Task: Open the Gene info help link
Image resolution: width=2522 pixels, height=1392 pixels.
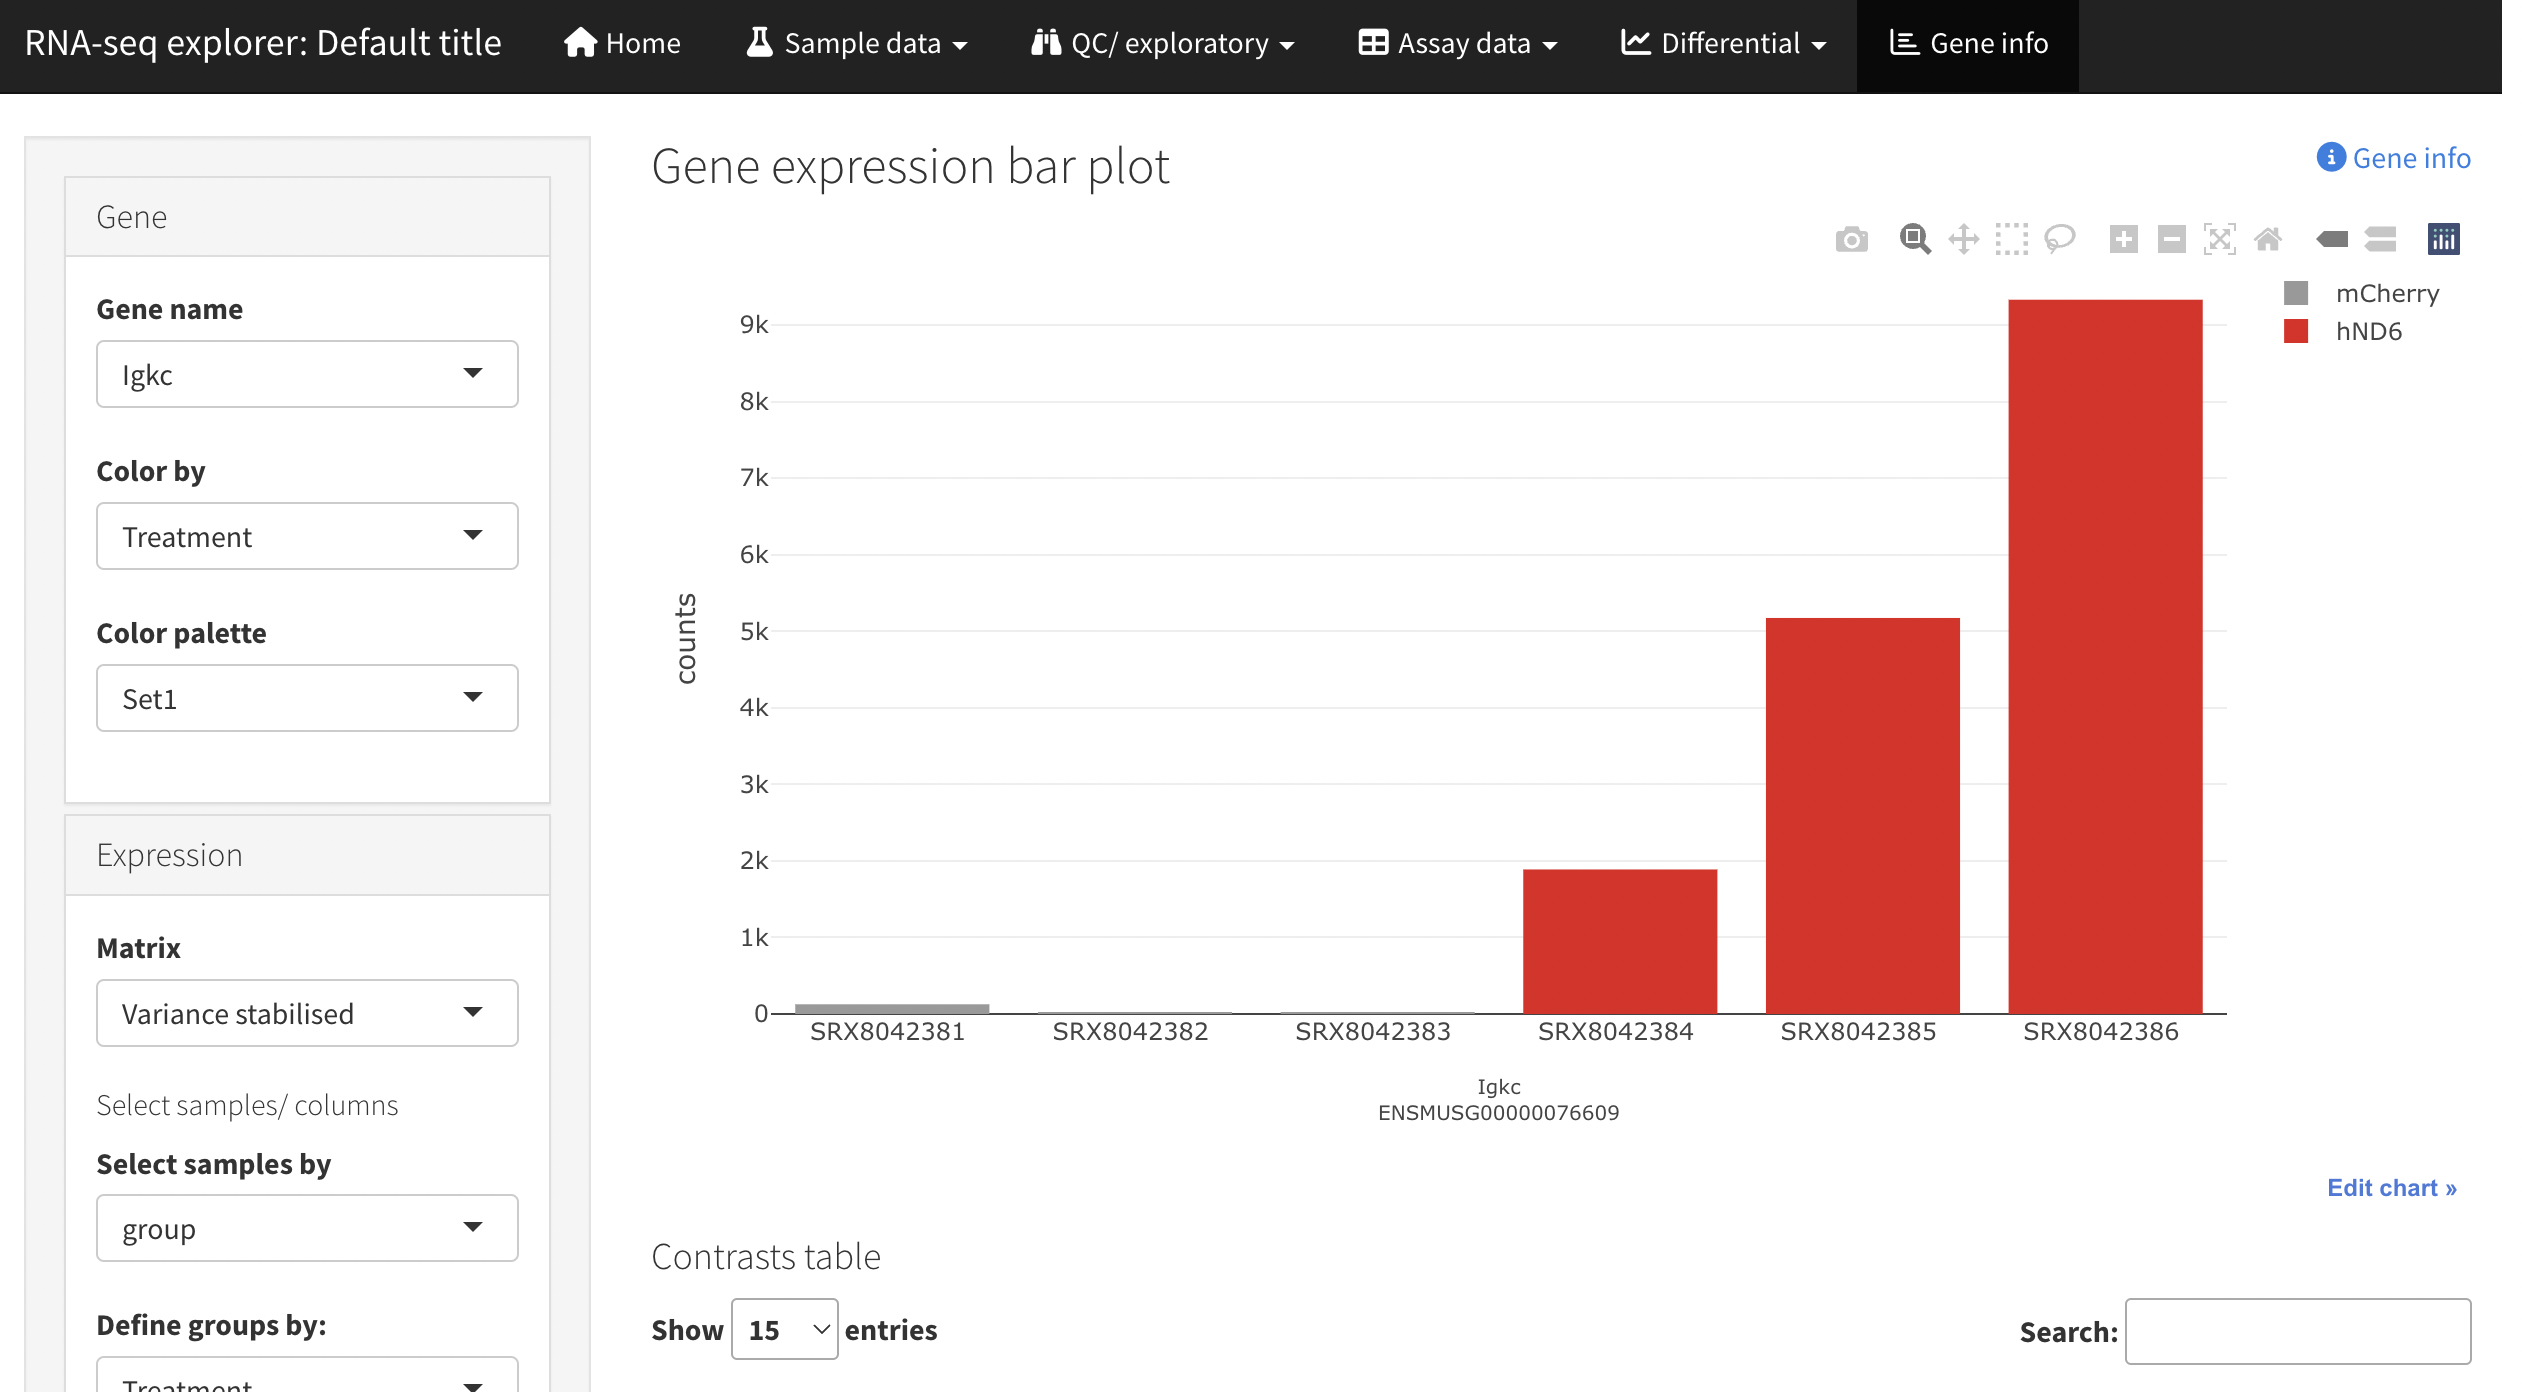Action: 2394,158
